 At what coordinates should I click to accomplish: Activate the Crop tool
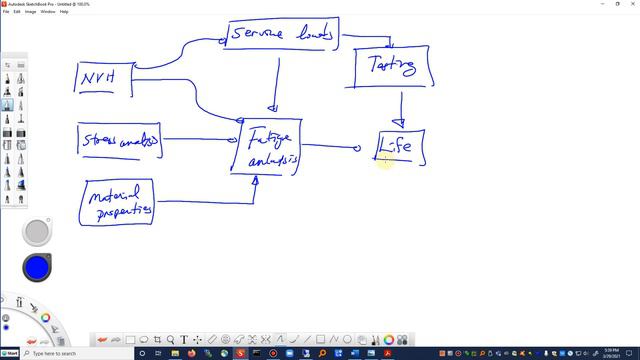[157, 340]
